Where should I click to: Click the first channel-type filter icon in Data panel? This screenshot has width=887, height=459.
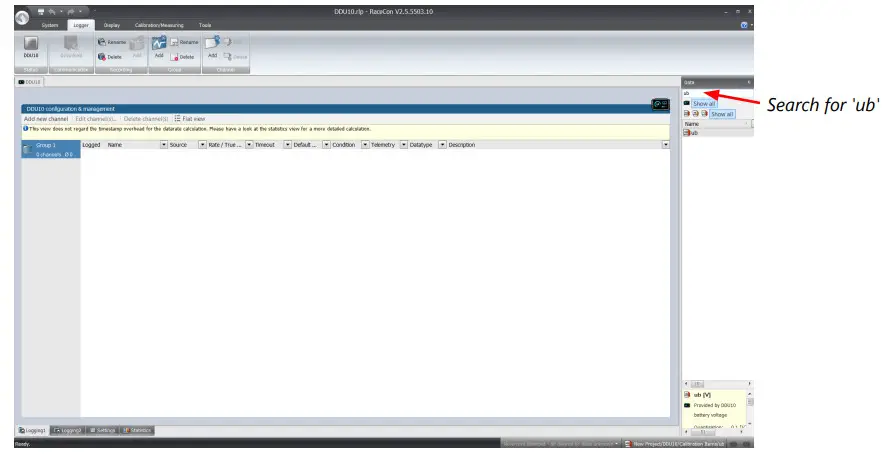click(x=687, y=114)
